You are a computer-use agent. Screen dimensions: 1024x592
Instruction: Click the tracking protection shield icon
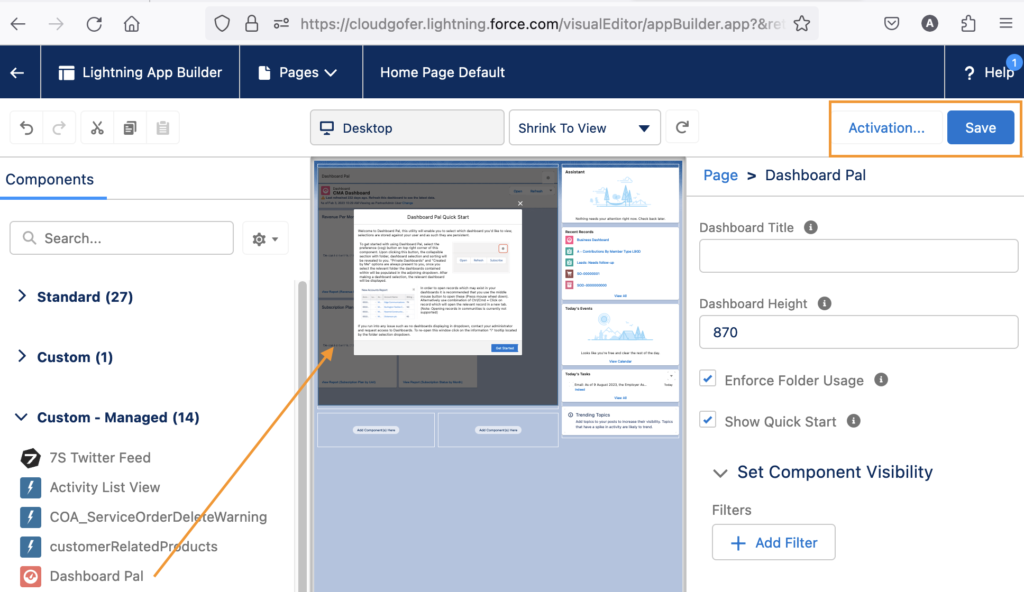click(x=222, y=24)
